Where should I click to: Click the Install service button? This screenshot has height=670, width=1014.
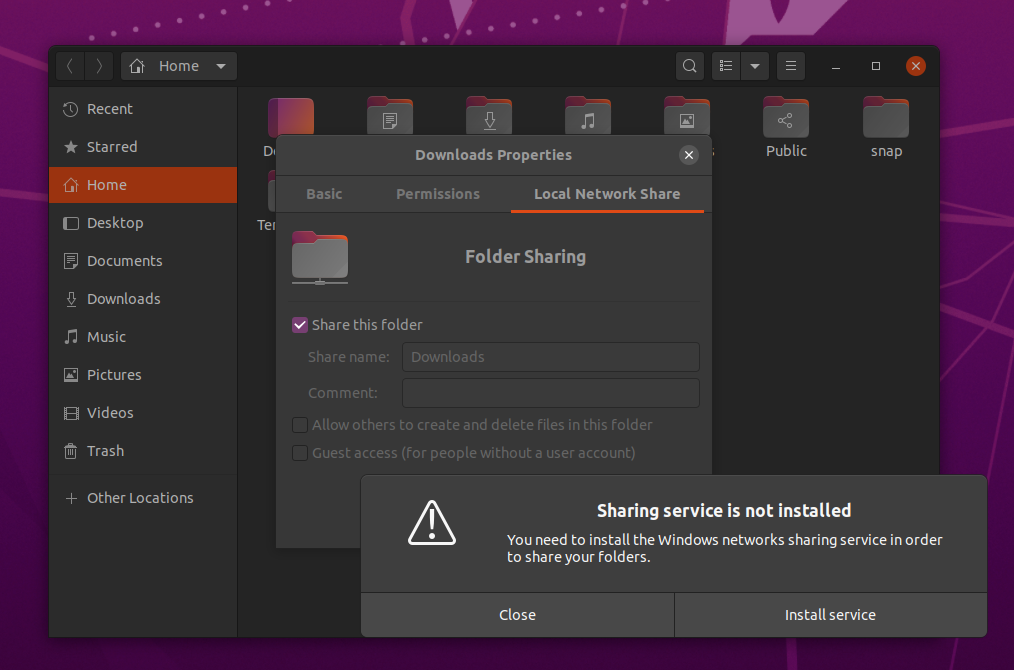(830, 615)
